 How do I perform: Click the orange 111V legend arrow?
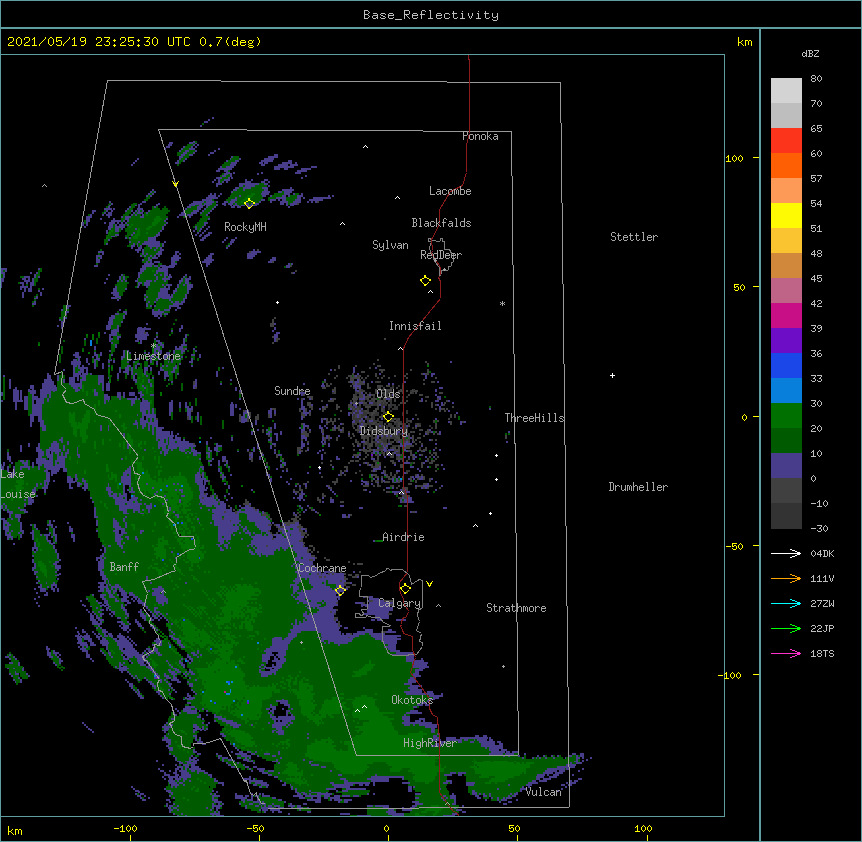coord(786,578)
